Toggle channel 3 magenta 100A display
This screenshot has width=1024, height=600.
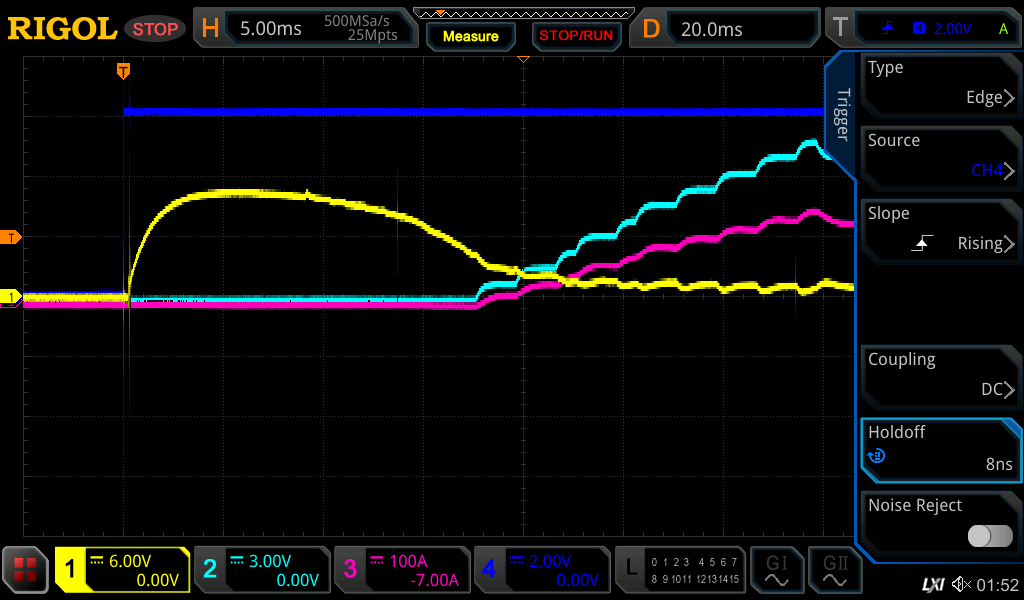click(401, 570)
